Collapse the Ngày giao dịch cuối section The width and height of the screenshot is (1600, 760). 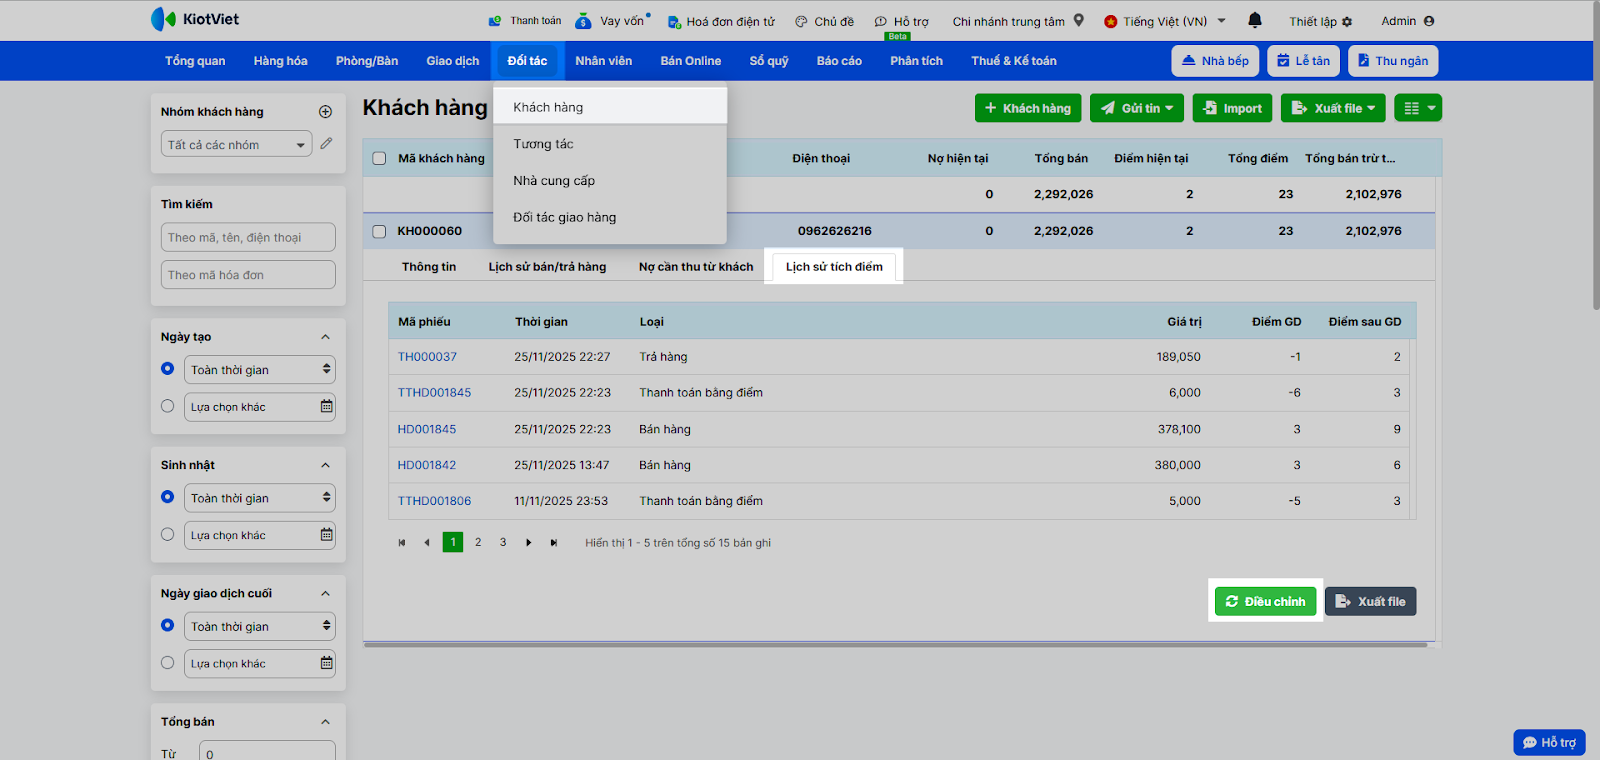click(325, 594)
